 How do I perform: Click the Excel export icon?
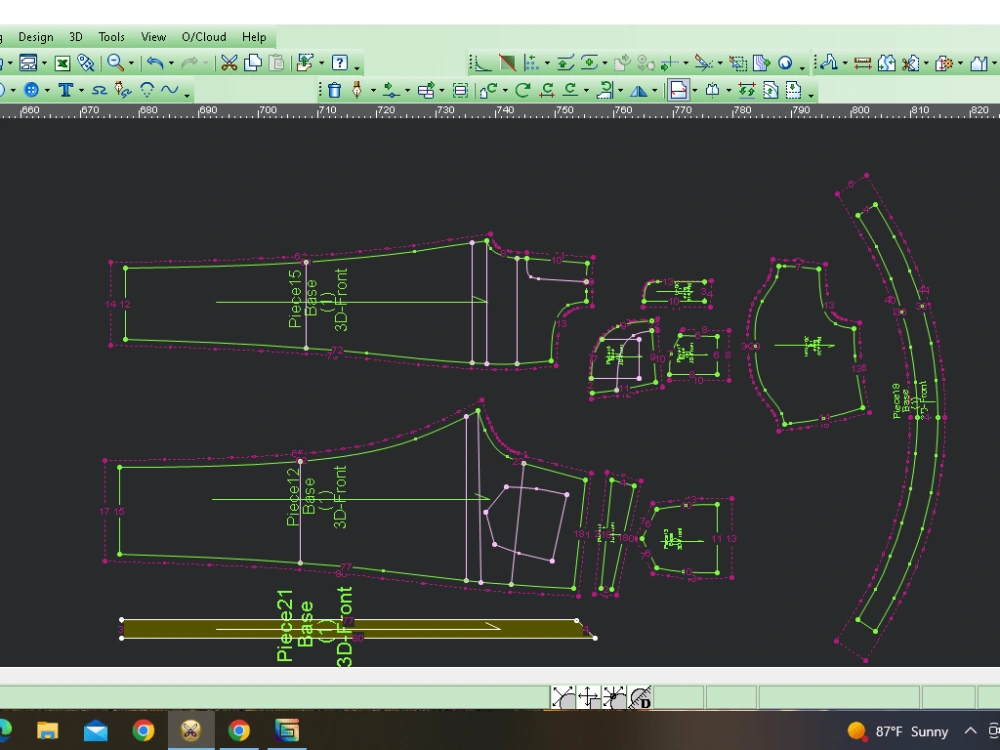click(x=62, y=63)
